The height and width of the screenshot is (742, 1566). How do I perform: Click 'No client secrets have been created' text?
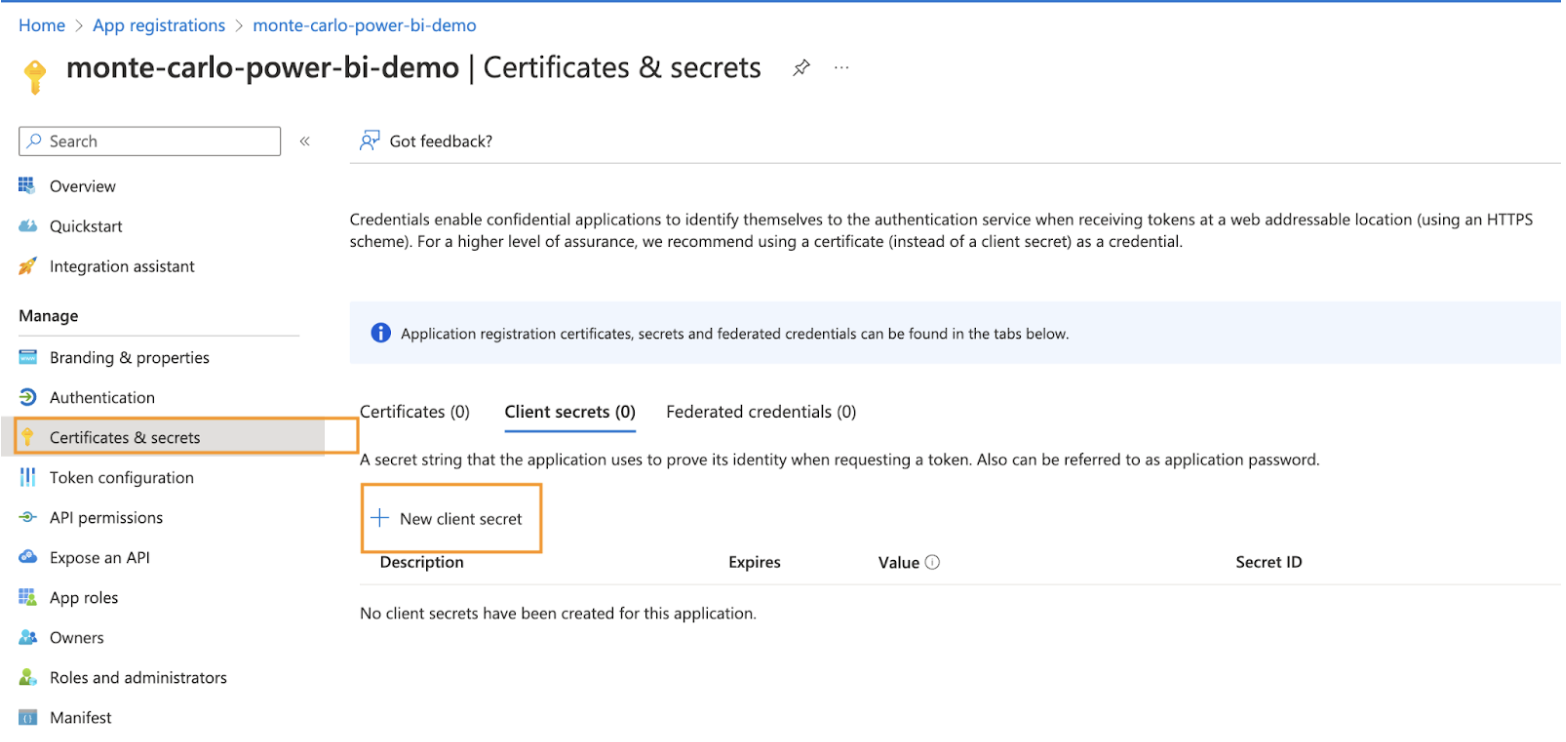pyautogui.click(x=558, y=613)
